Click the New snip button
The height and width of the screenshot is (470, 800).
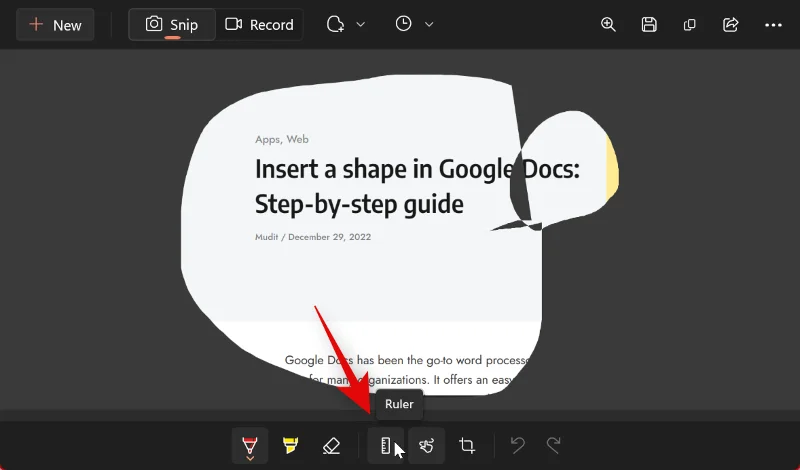[55, 25]
